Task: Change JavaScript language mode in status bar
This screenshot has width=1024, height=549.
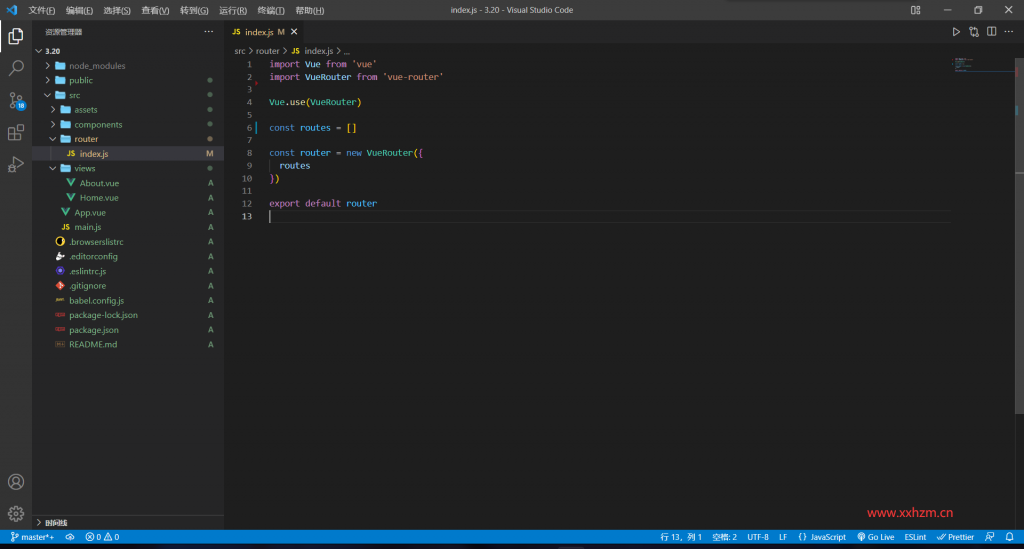Action: [822, 537]
